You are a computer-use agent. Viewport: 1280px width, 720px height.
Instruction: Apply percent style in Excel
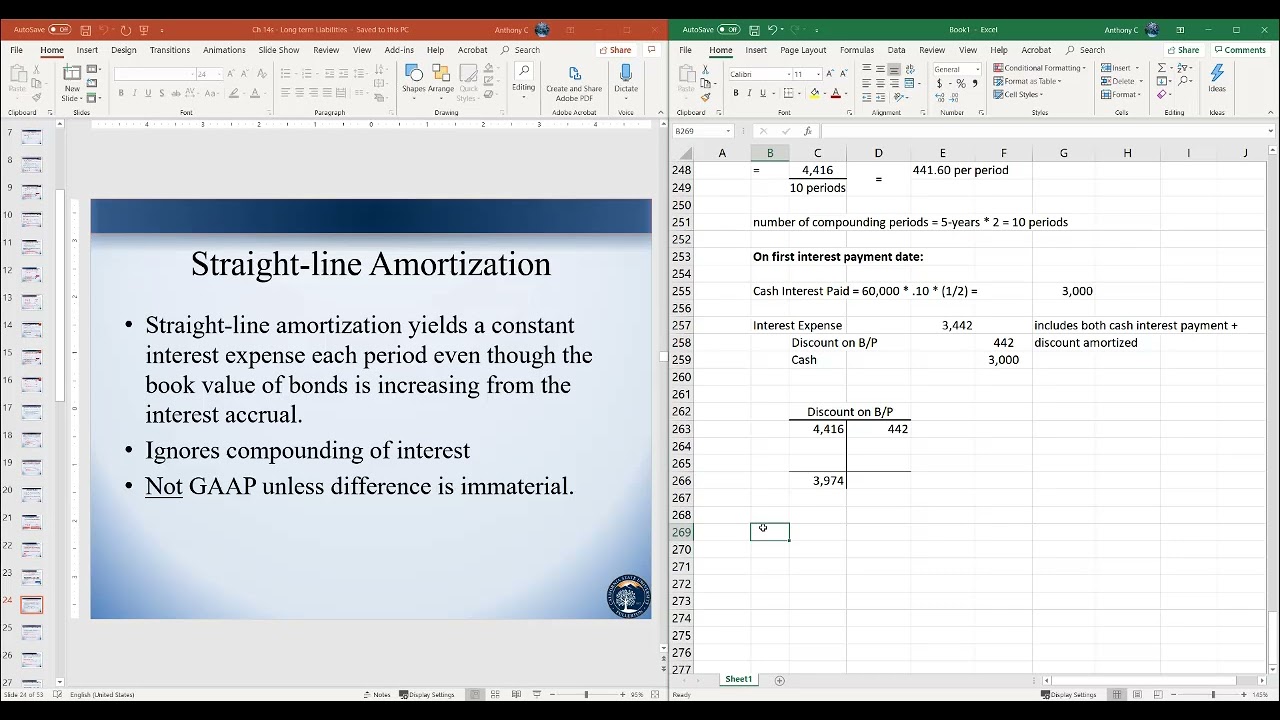[960, 84]
